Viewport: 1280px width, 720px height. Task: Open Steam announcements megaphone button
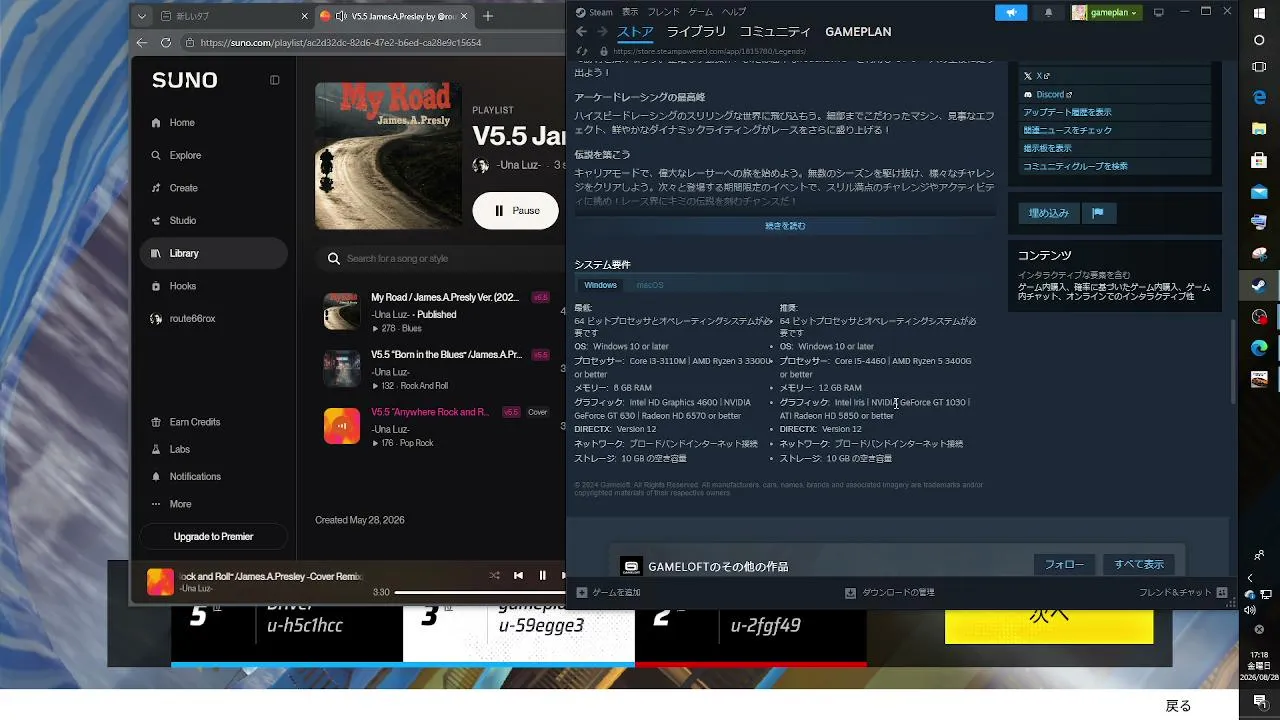point(1011,12)
